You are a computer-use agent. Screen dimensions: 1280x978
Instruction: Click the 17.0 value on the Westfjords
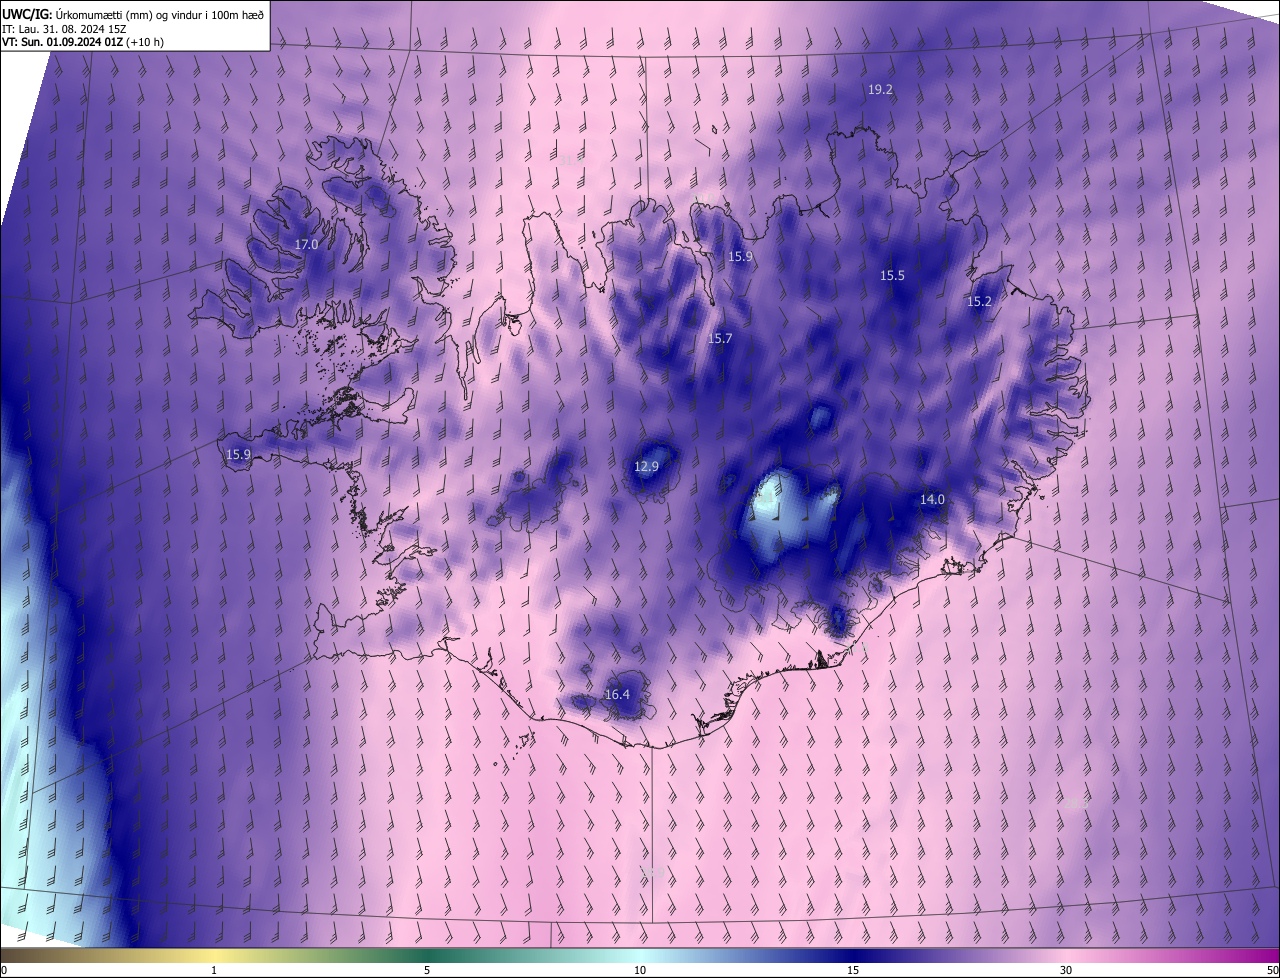[x=306, y=244]
